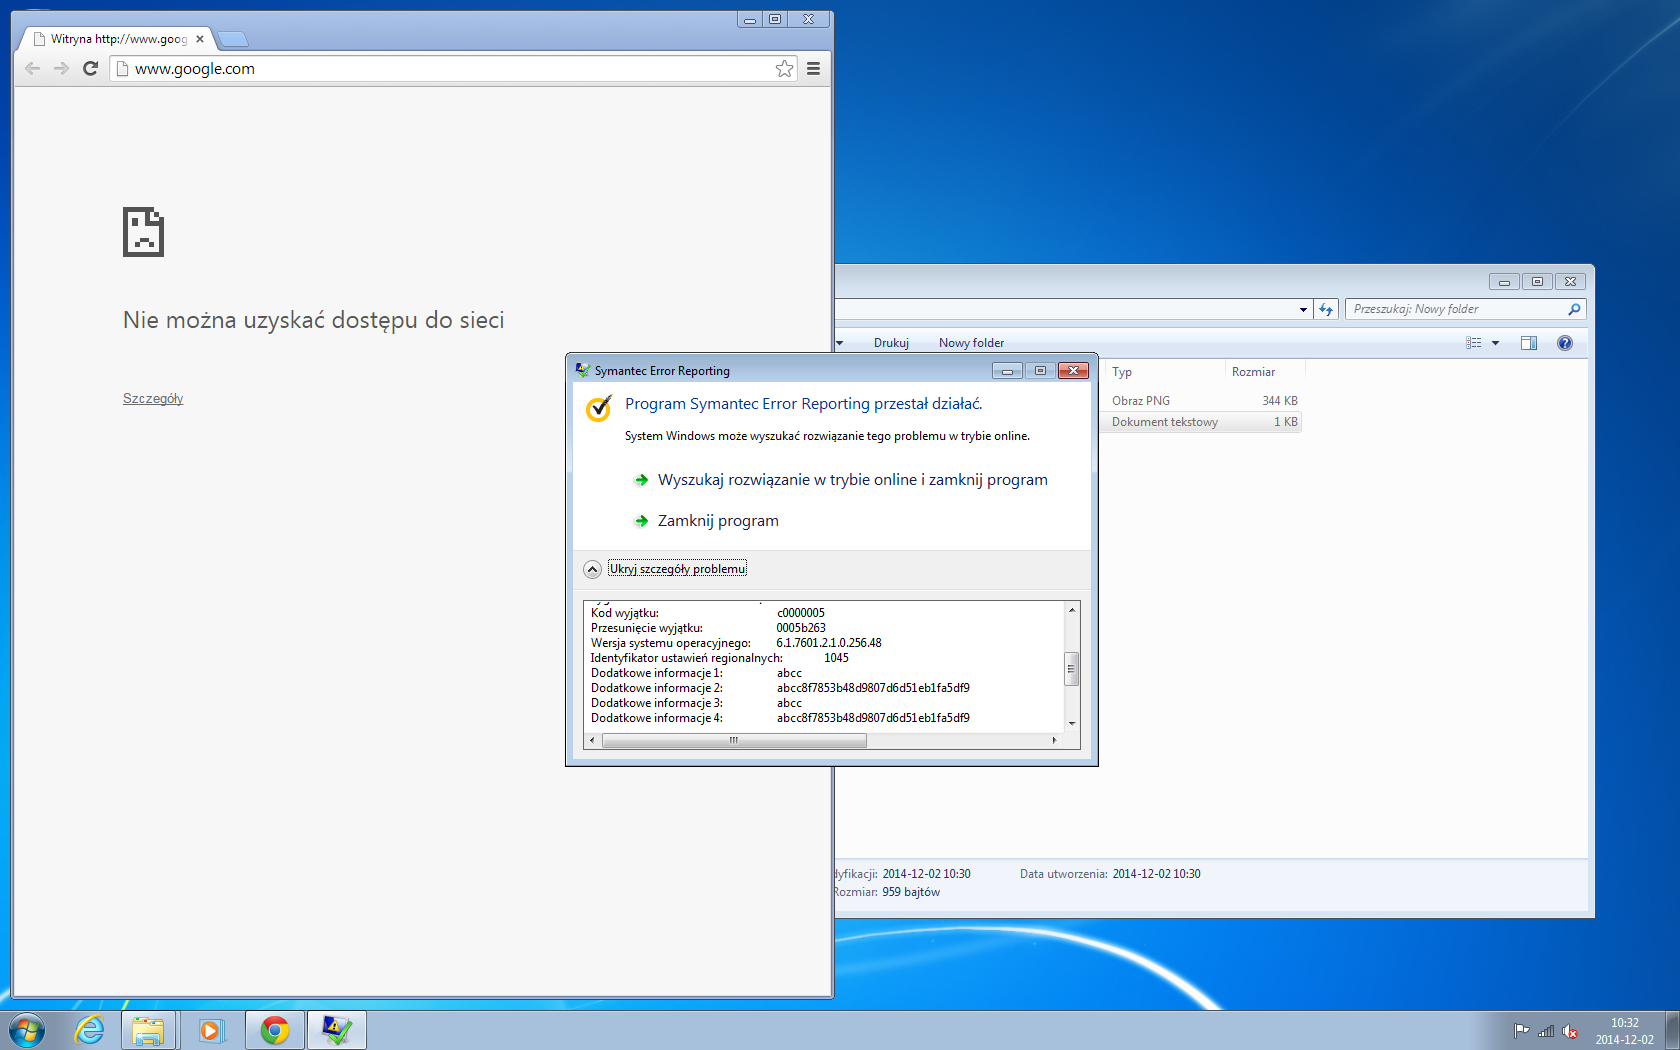
Task: Click the details scroll-left arrow
Action: click(592, 740)
